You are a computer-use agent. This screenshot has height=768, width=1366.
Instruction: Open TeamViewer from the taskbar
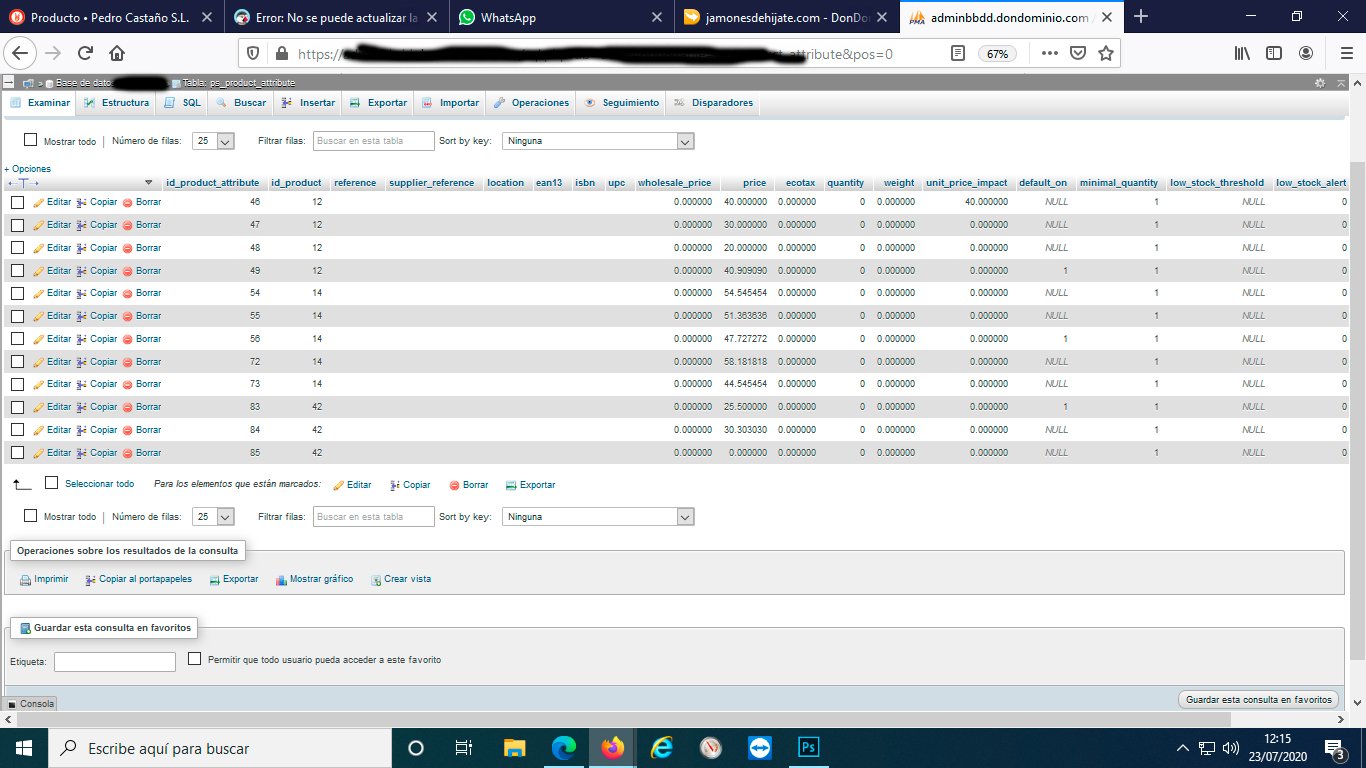coord(759,748)
